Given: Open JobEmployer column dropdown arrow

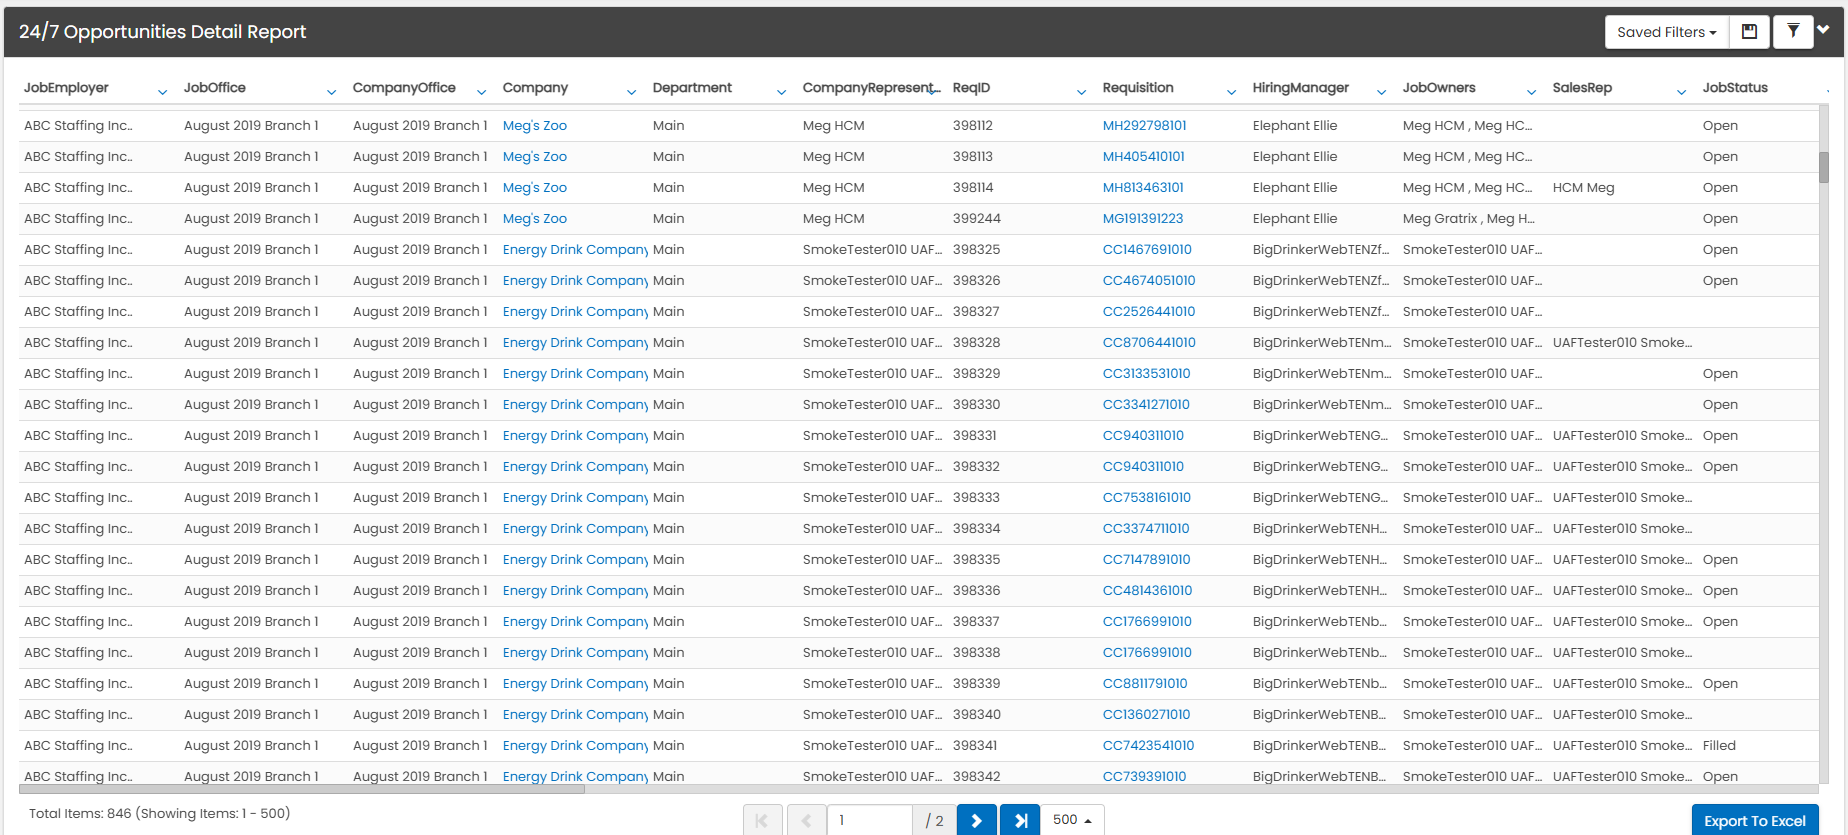Looking at the screenshot, I should (163, 92).
